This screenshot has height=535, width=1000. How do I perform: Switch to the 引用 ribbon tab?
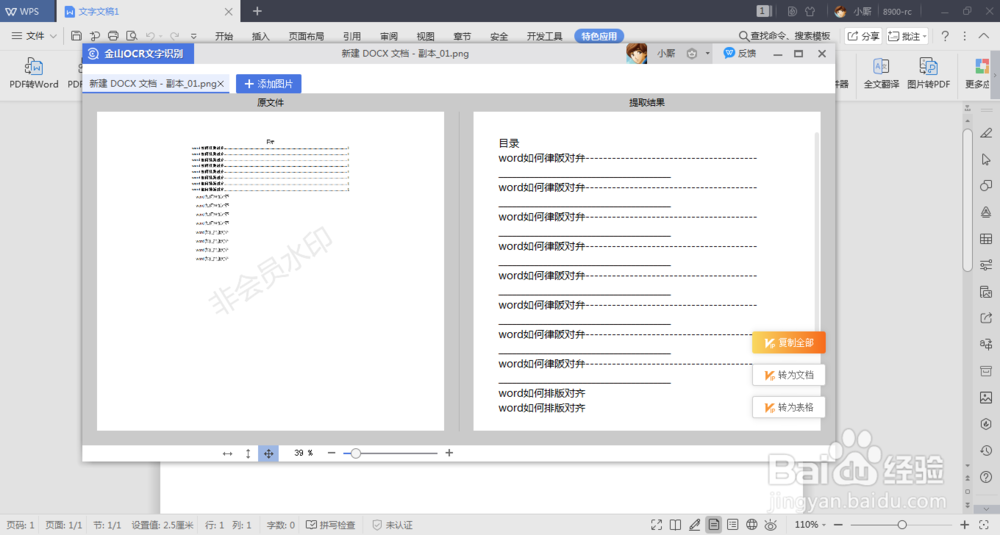coord(351,36)
